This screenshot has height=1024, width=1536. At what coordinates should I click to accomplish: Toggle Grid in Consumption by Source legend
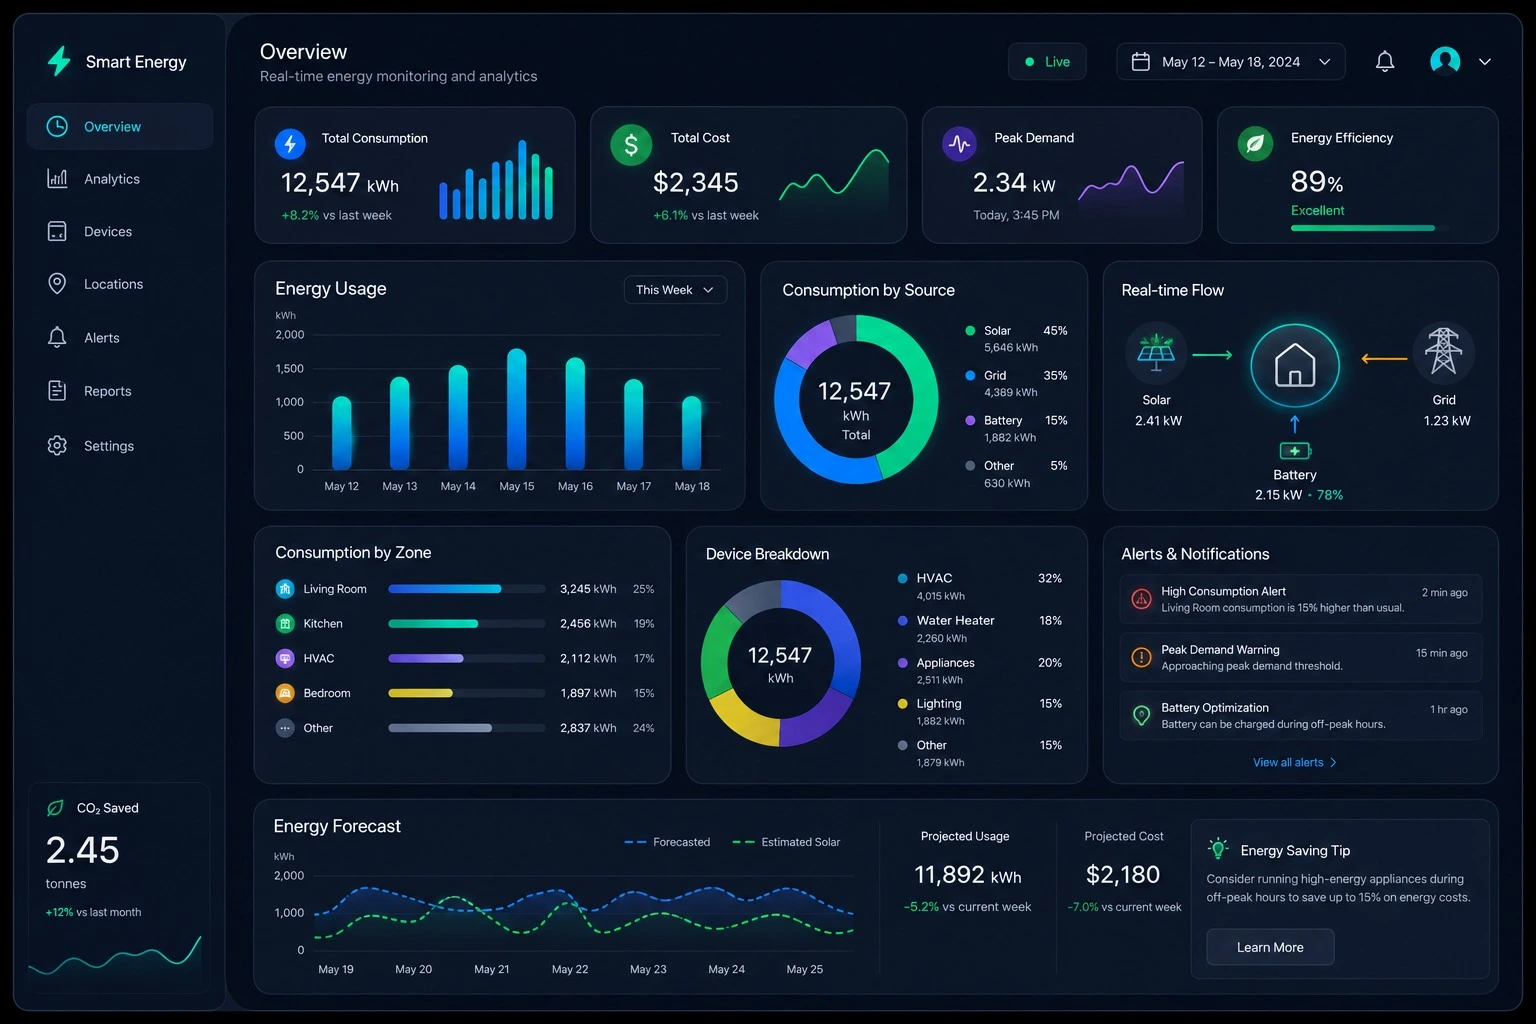(x=1016, y=384)
